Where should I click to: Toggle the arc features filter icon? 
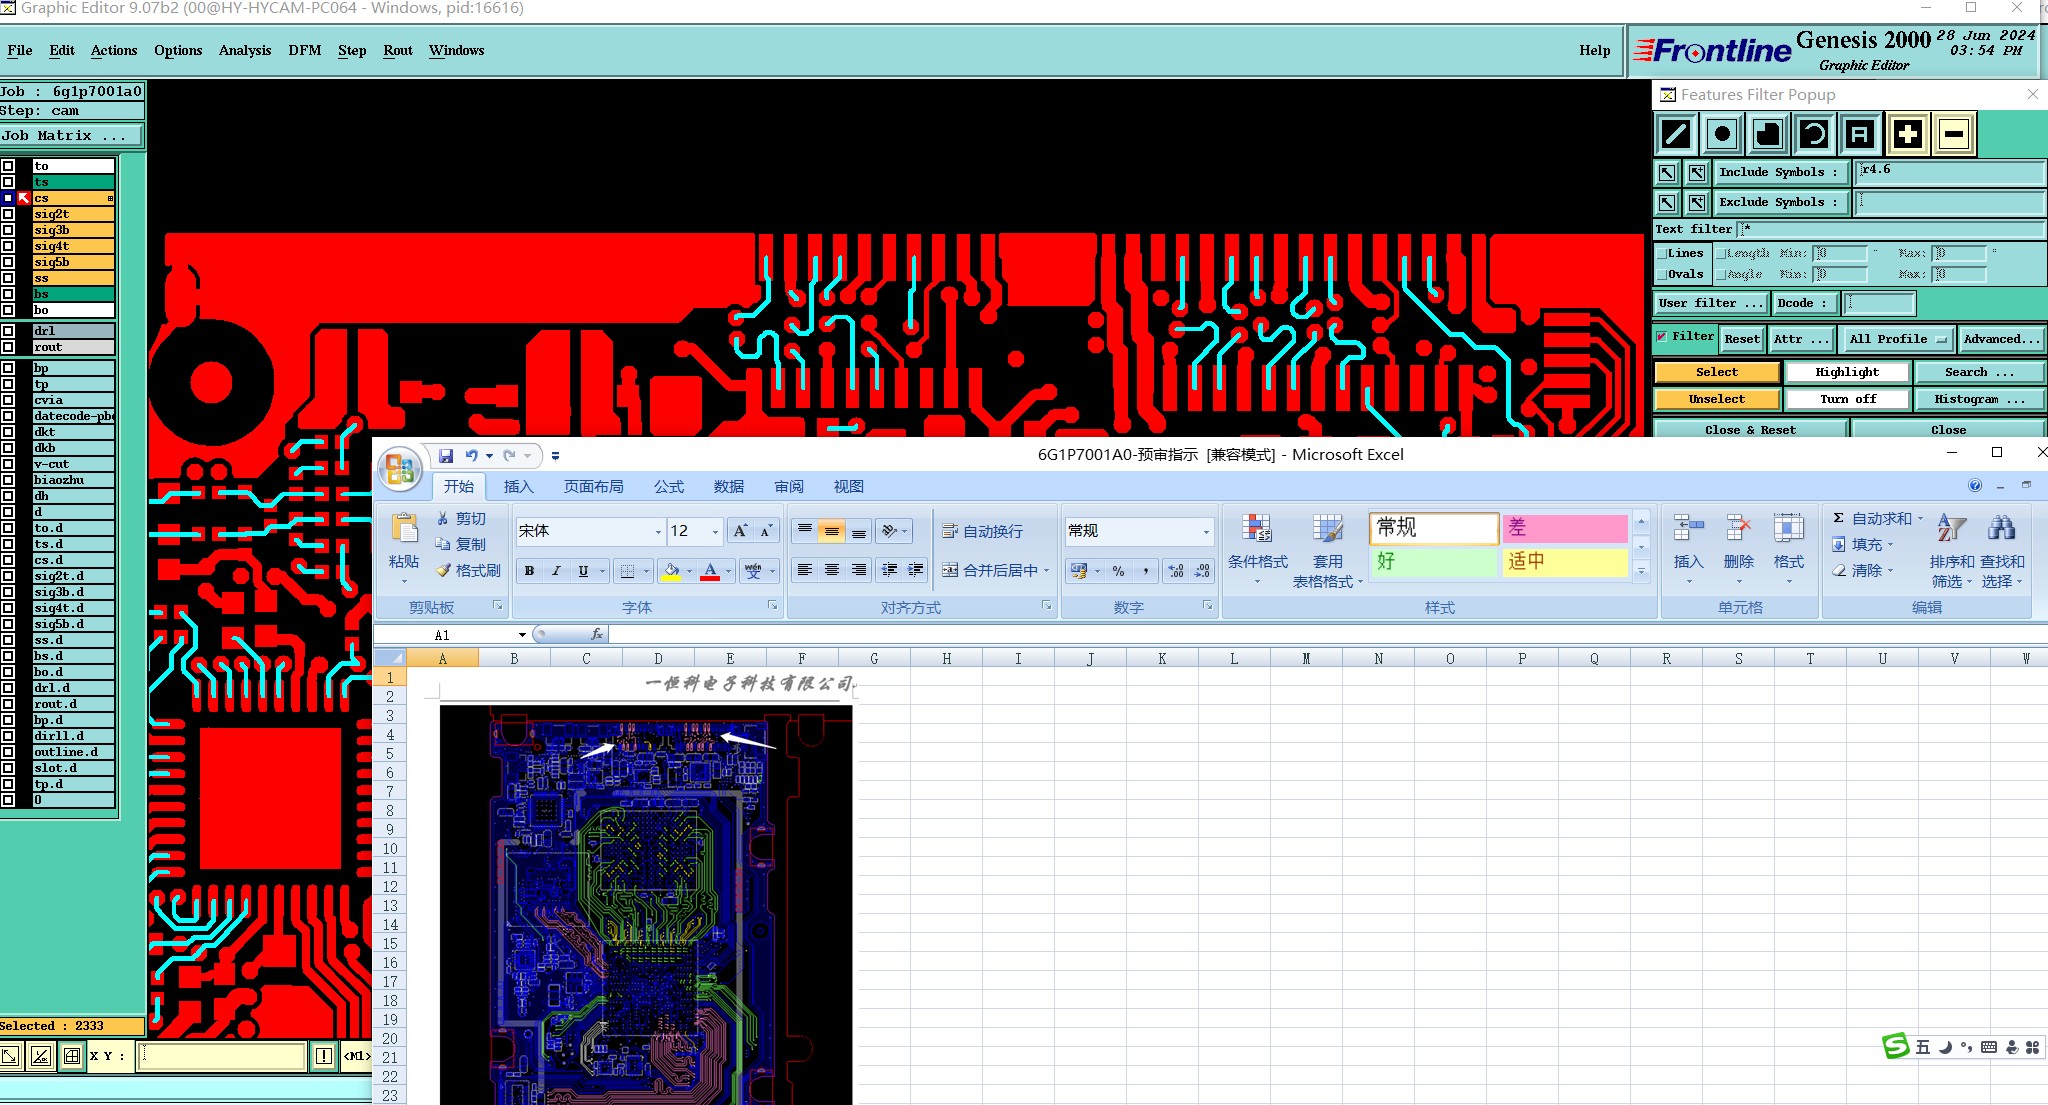pyautogui.click(x=1814, y=134)
